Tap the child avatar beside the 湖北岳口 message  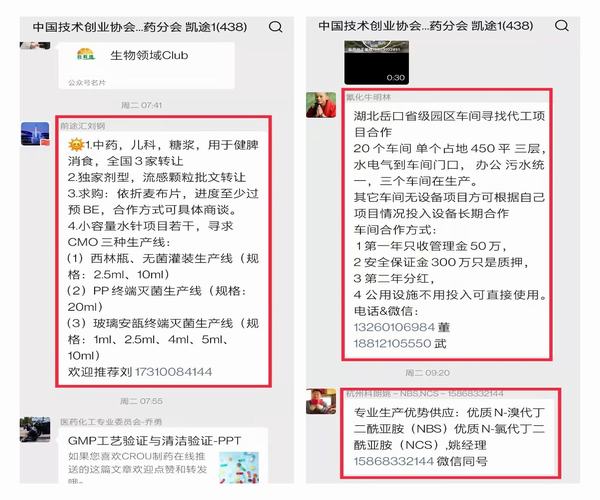pyautogui.click(x=321, y=105)
